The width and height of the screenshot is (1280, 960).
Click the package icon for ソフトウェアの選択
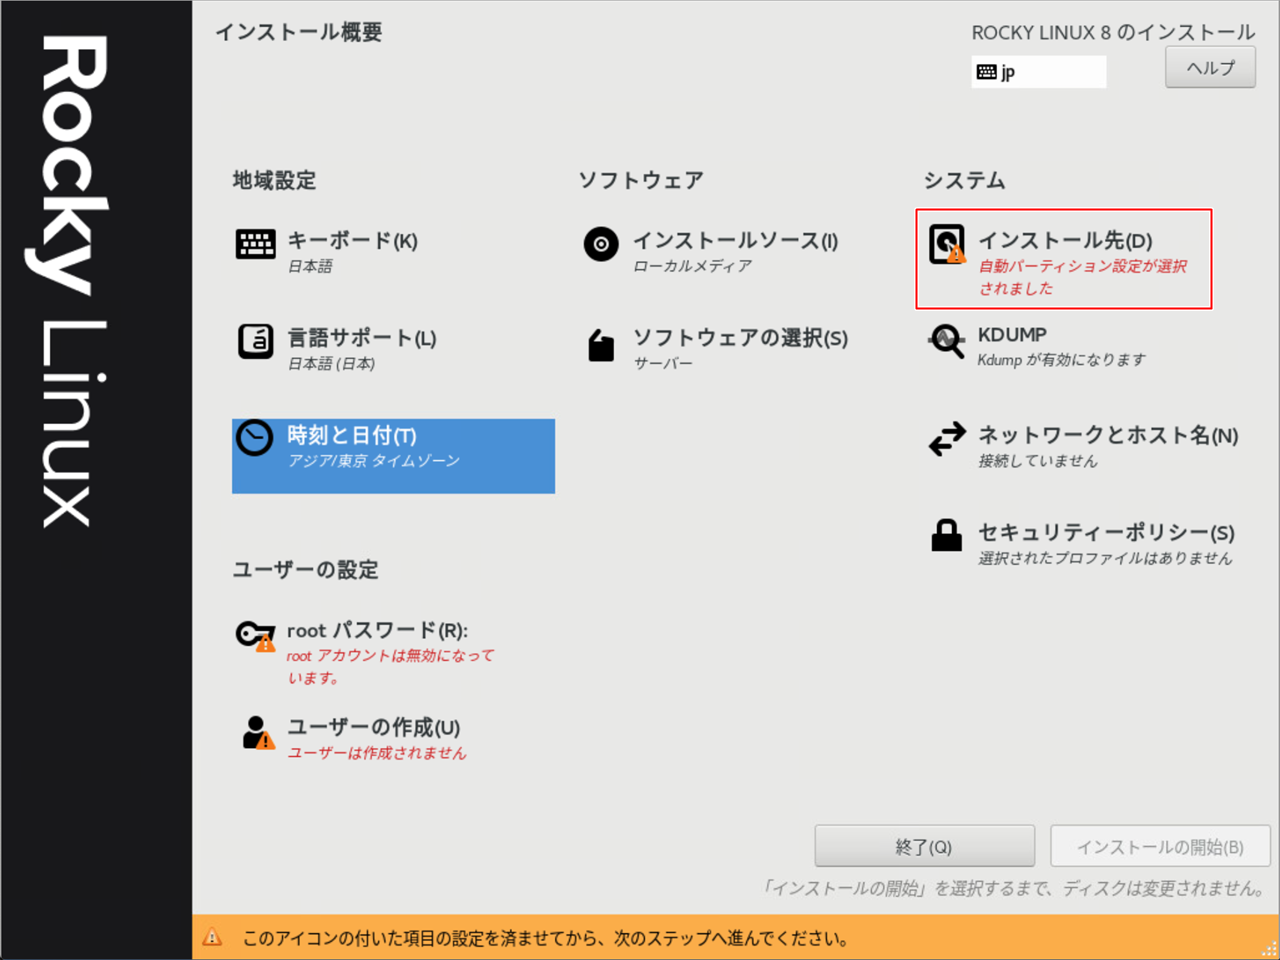[600, 345]
